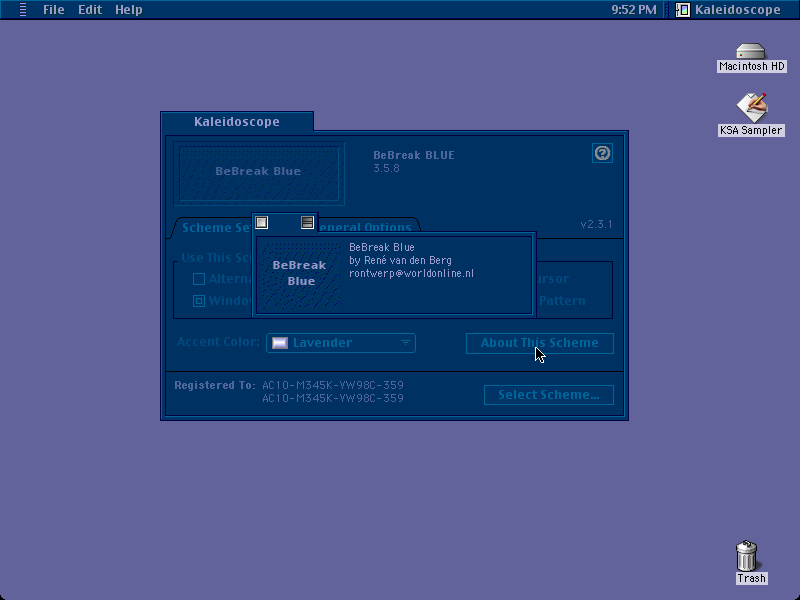Select the KSA Sampler desktop icon

pyautogui.click(x=751, y=115)
